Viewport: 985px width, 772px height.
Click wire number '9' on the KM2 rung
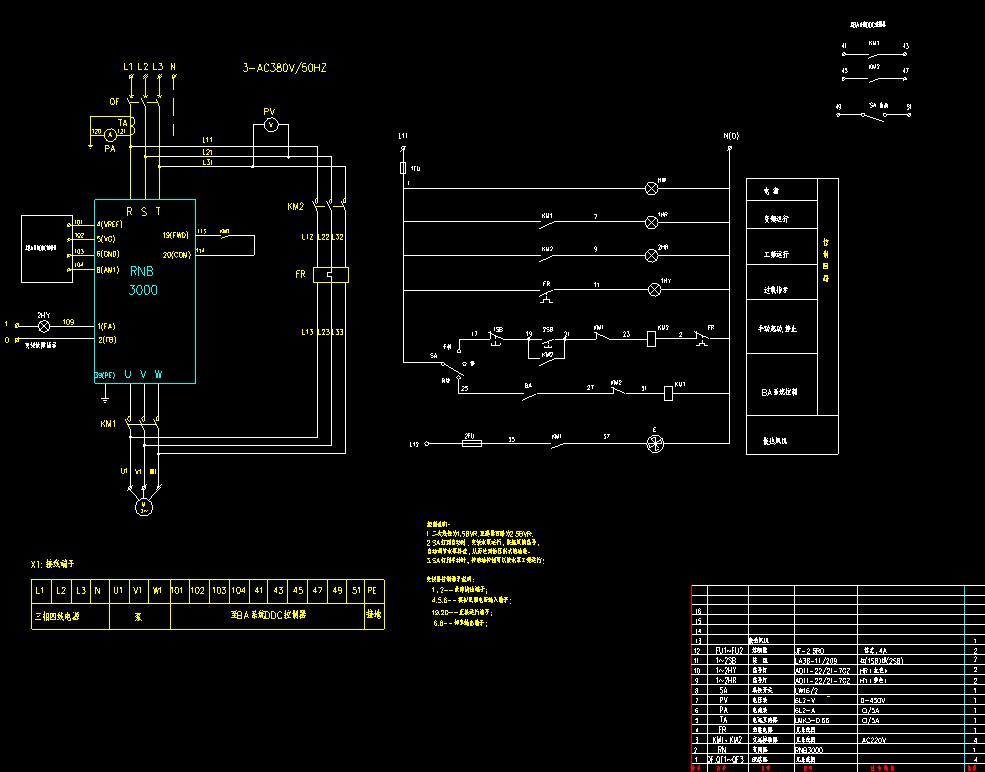tap(596, 249)
